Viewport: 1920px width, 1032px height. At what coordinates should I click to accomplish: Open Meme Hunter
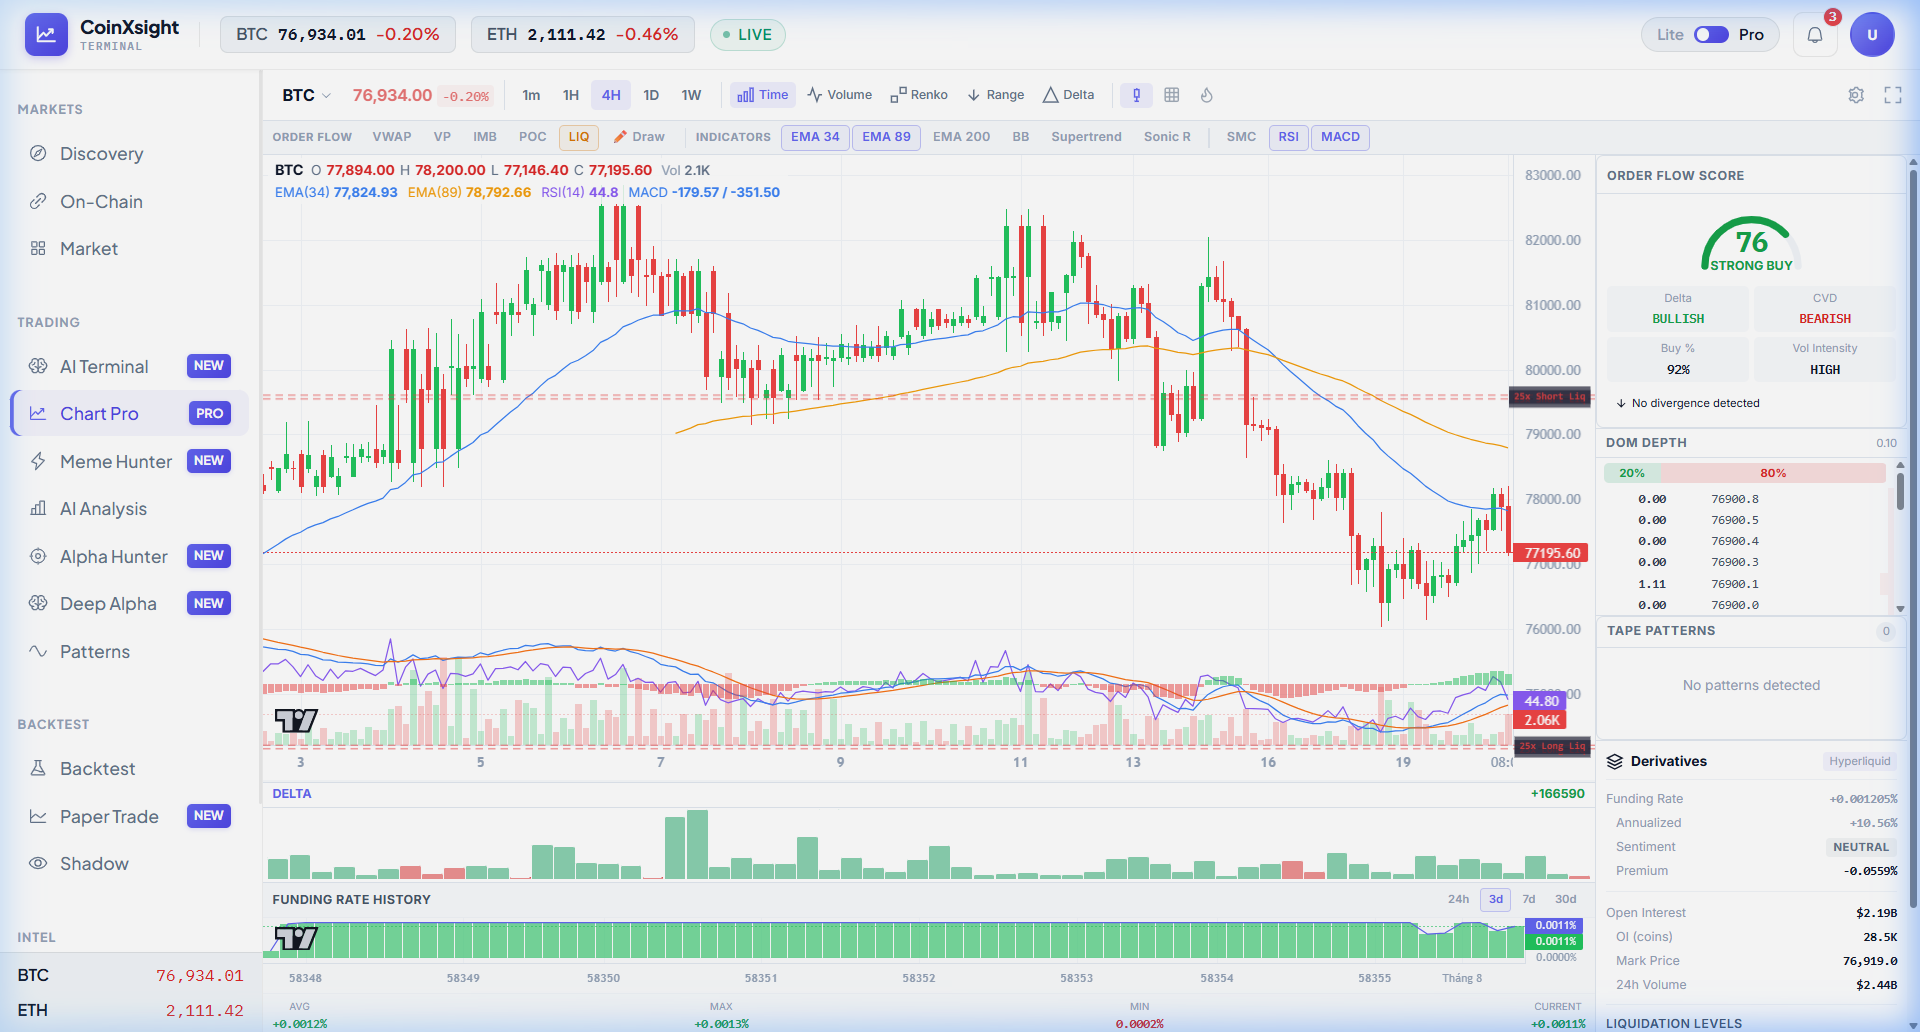pyautogui.click(x=130, y=462)
